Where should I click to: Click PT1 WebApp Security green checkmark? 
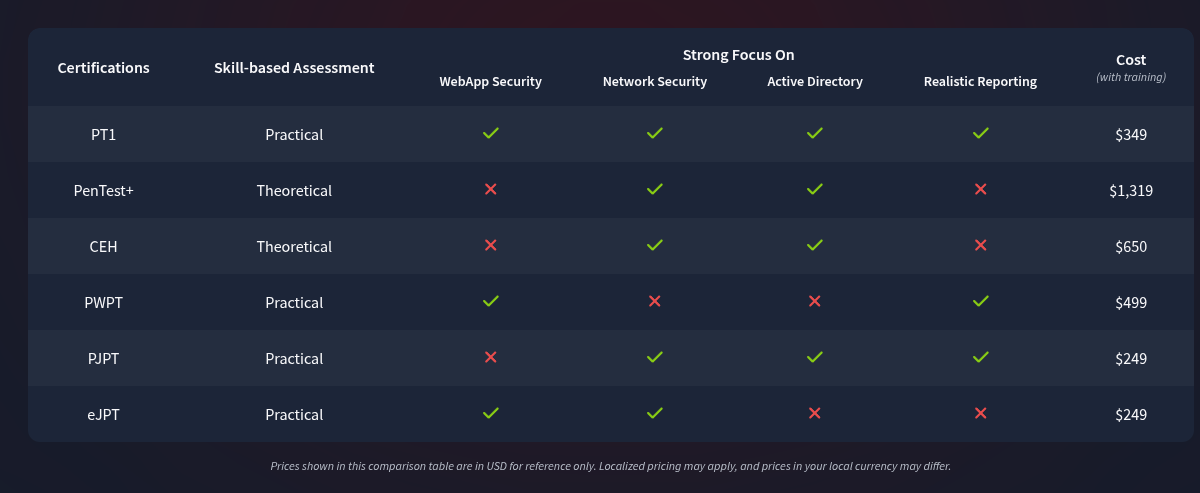(490, 133)
